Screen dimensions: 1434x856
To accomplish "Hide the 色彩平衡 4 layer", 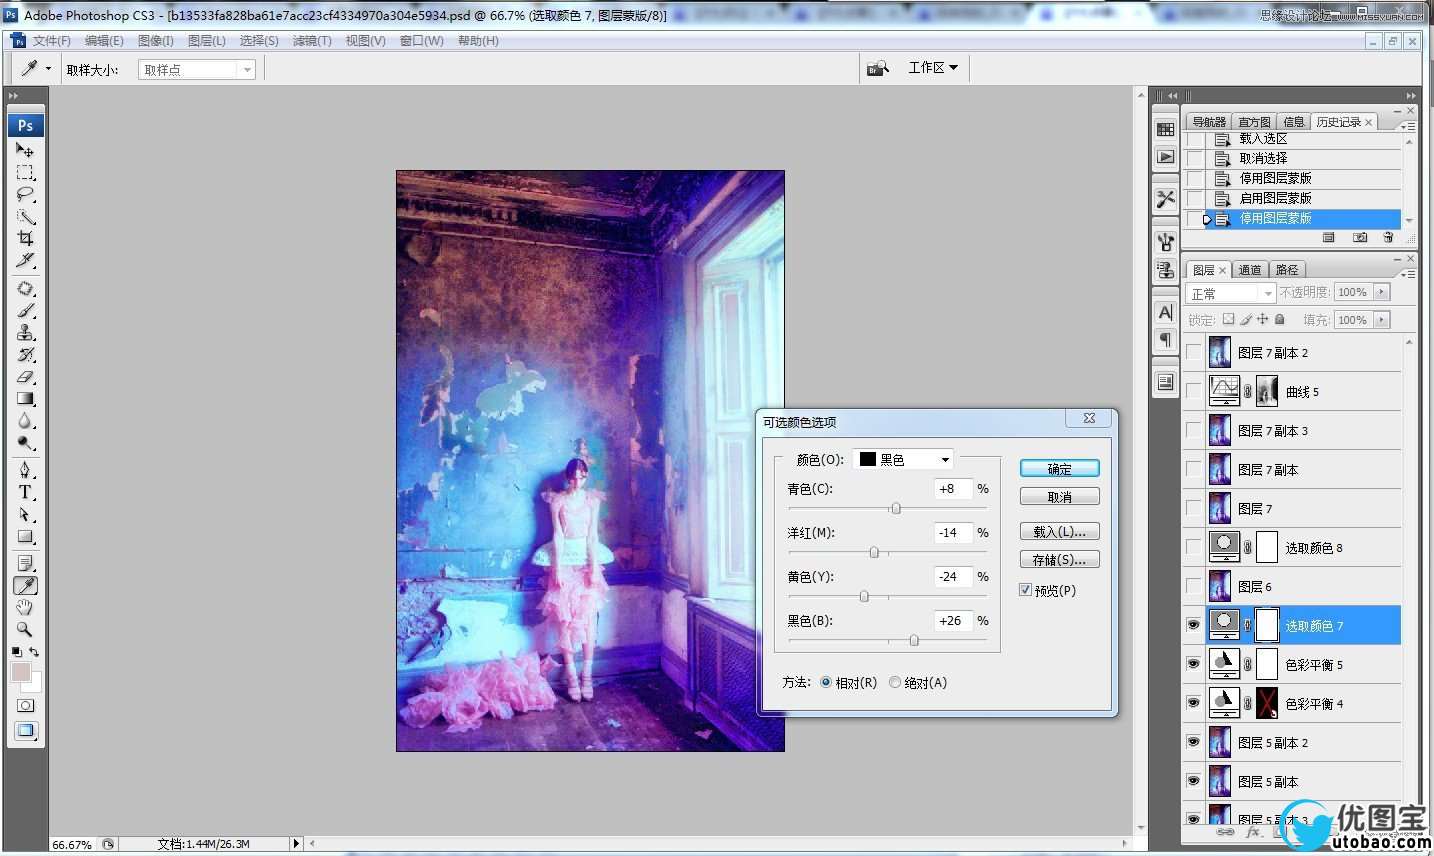I will coord(1193,703).
